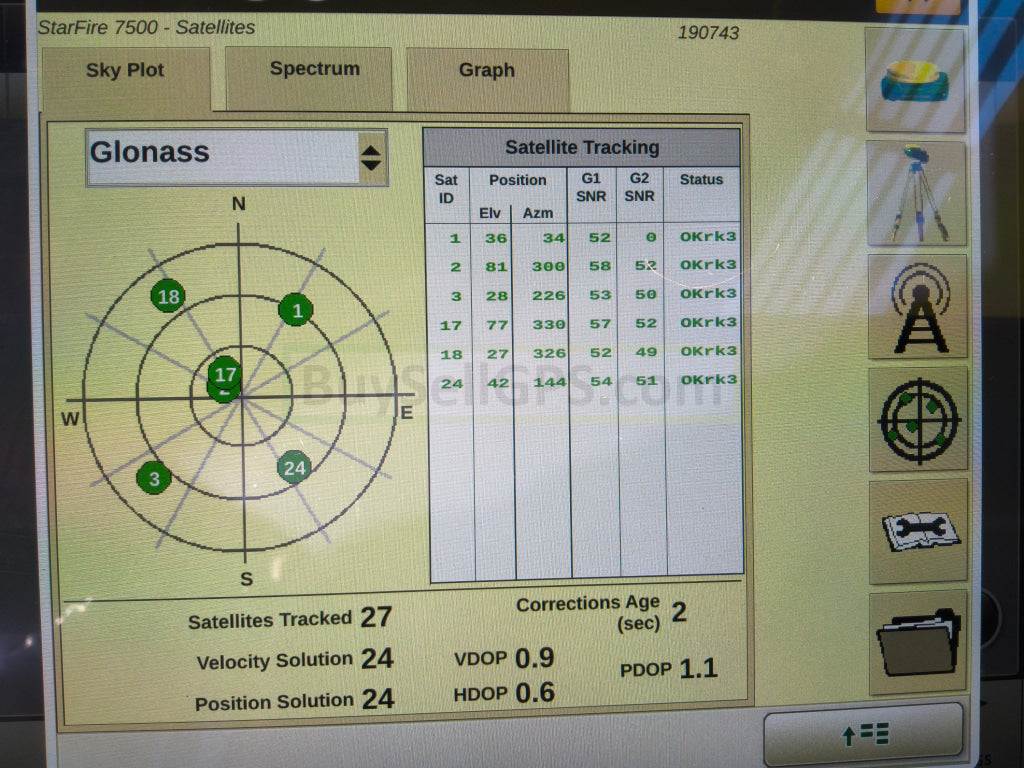Switch to the Spectrum tab
The image size is (1024, 768).
[x=314, y=70]
